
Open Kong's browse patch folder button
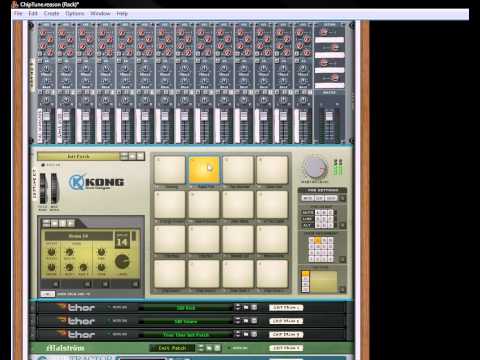pos(132,156)
